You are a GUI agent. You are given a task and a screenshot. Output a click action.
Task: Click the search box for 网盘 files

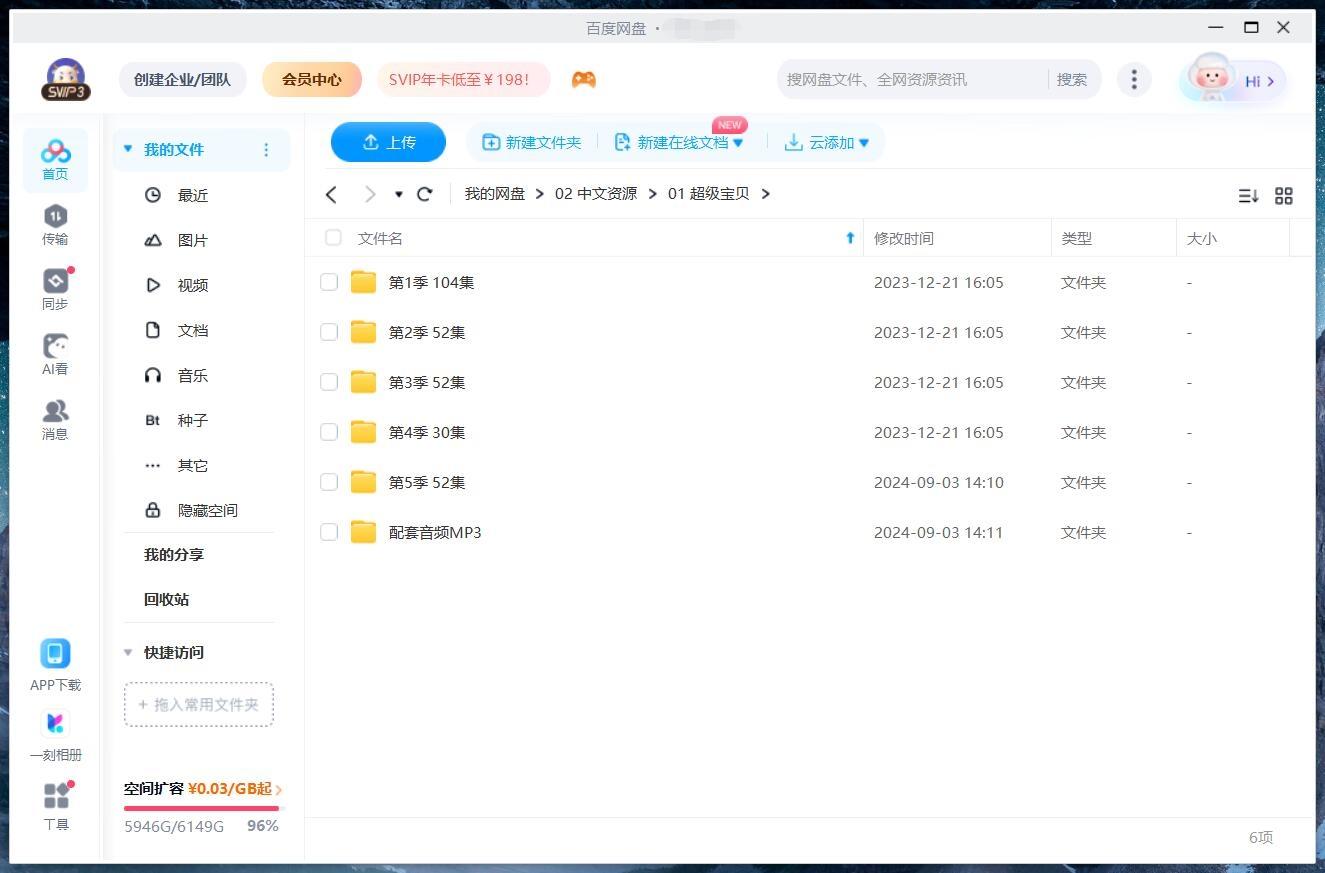910,80
